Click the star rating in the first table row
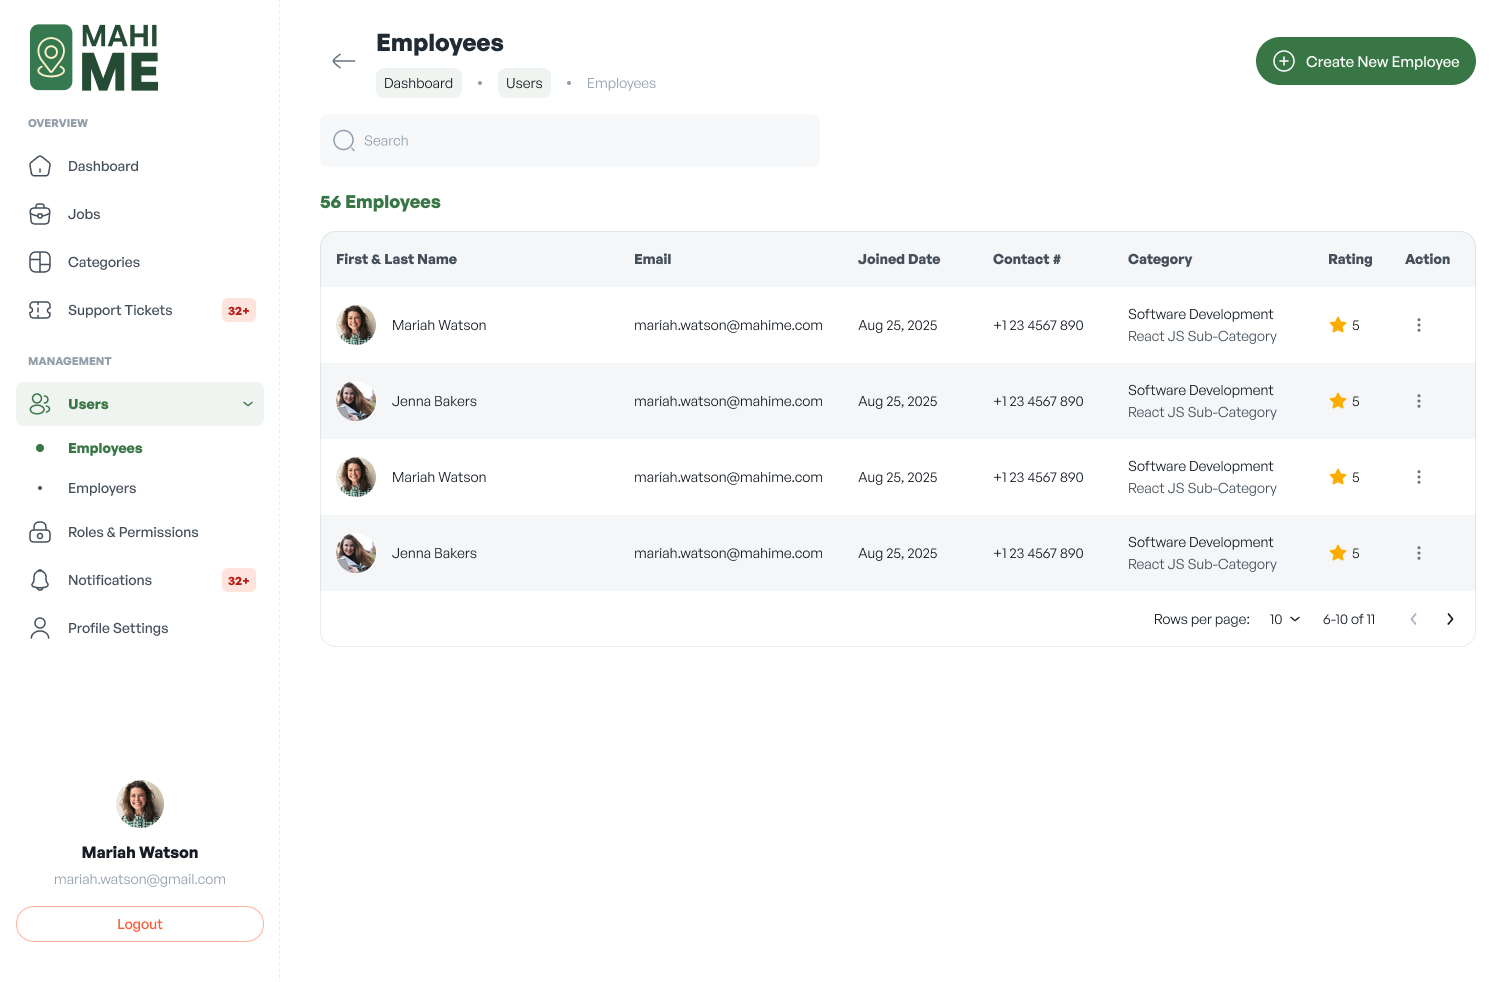This screenshot has width=1512, height=982. [x=1344, y=325]
